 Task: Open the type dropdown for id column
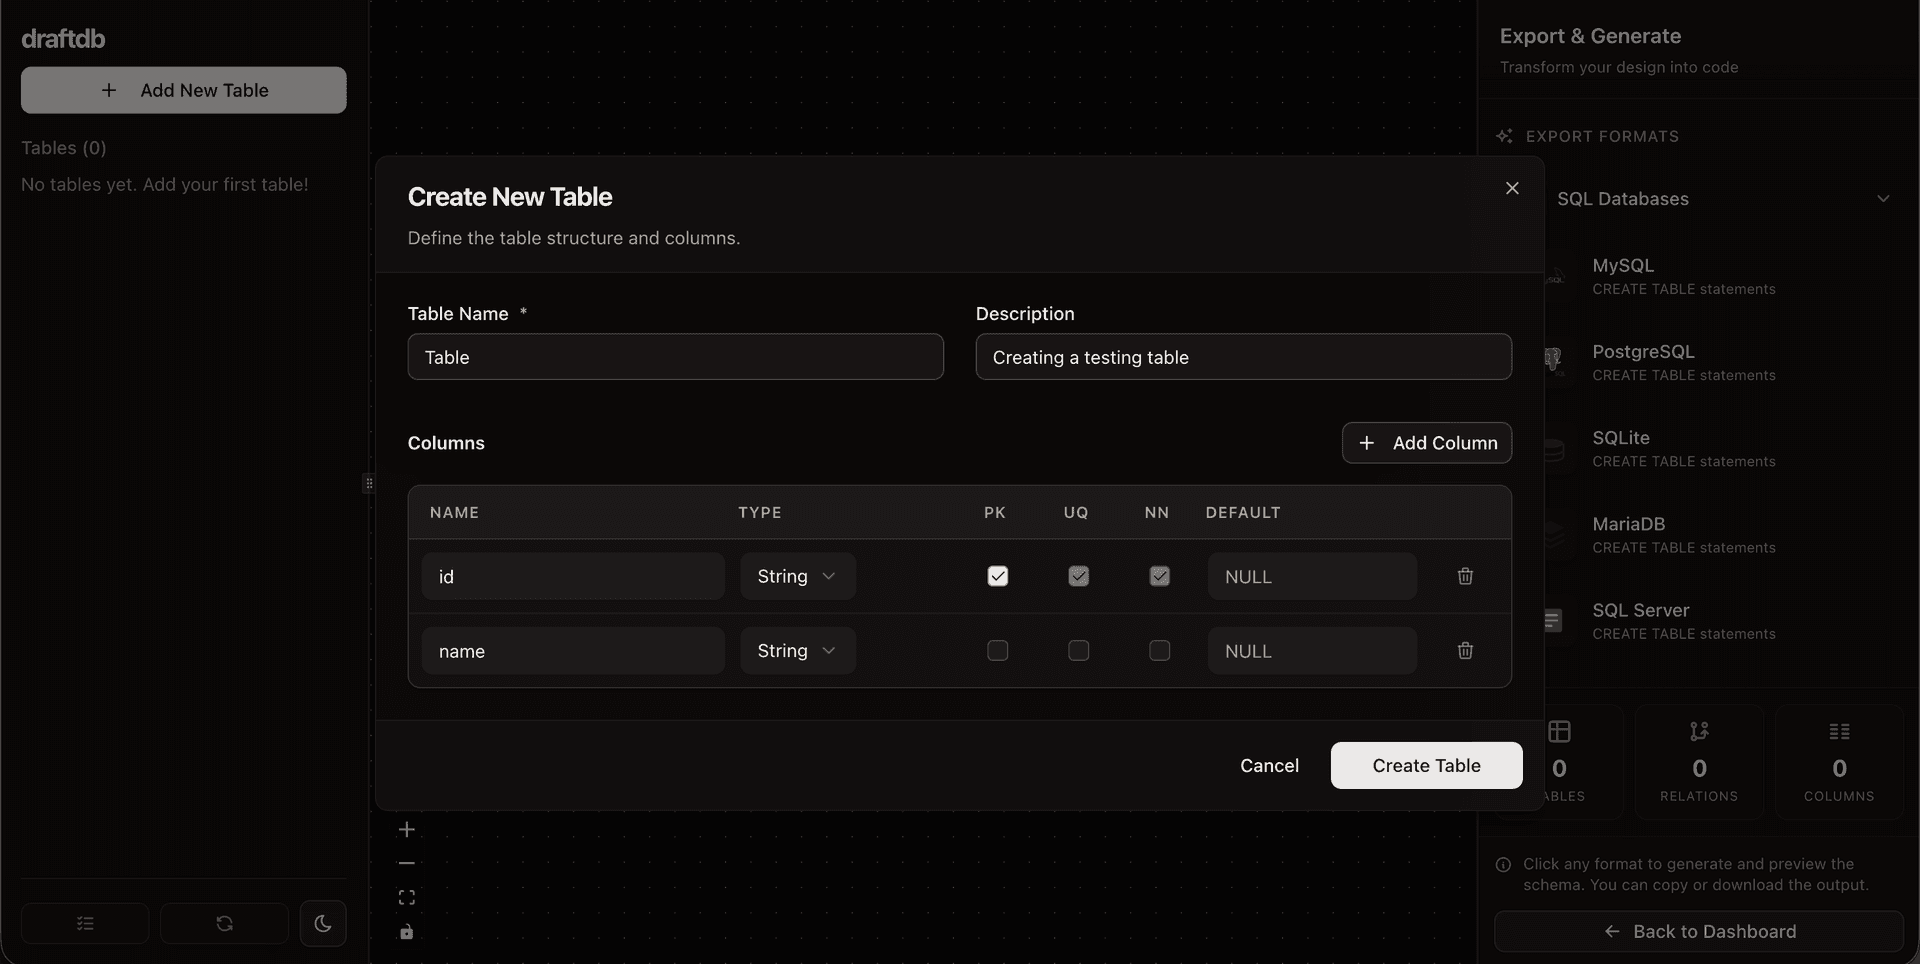[x=797, y=576]
